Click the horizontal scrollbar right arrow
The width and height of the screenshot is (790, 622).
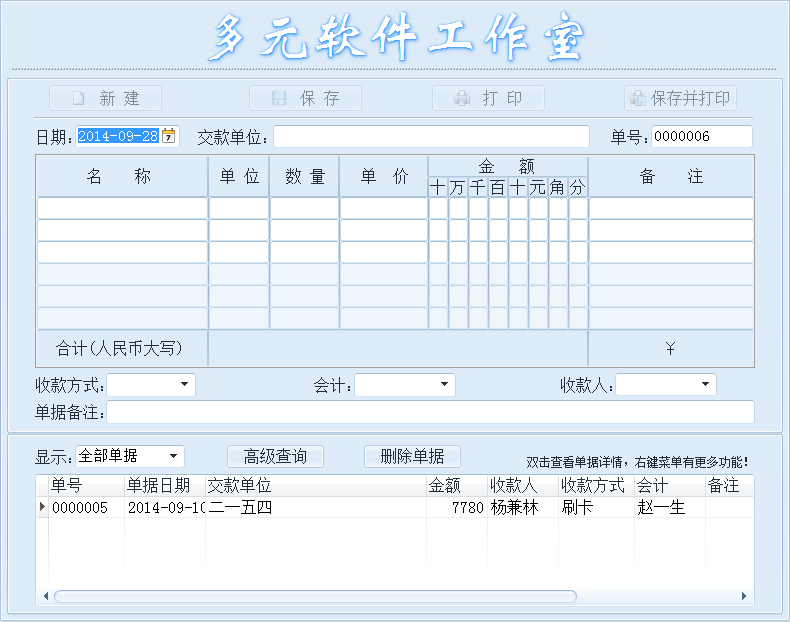click(x=744, y=597)
